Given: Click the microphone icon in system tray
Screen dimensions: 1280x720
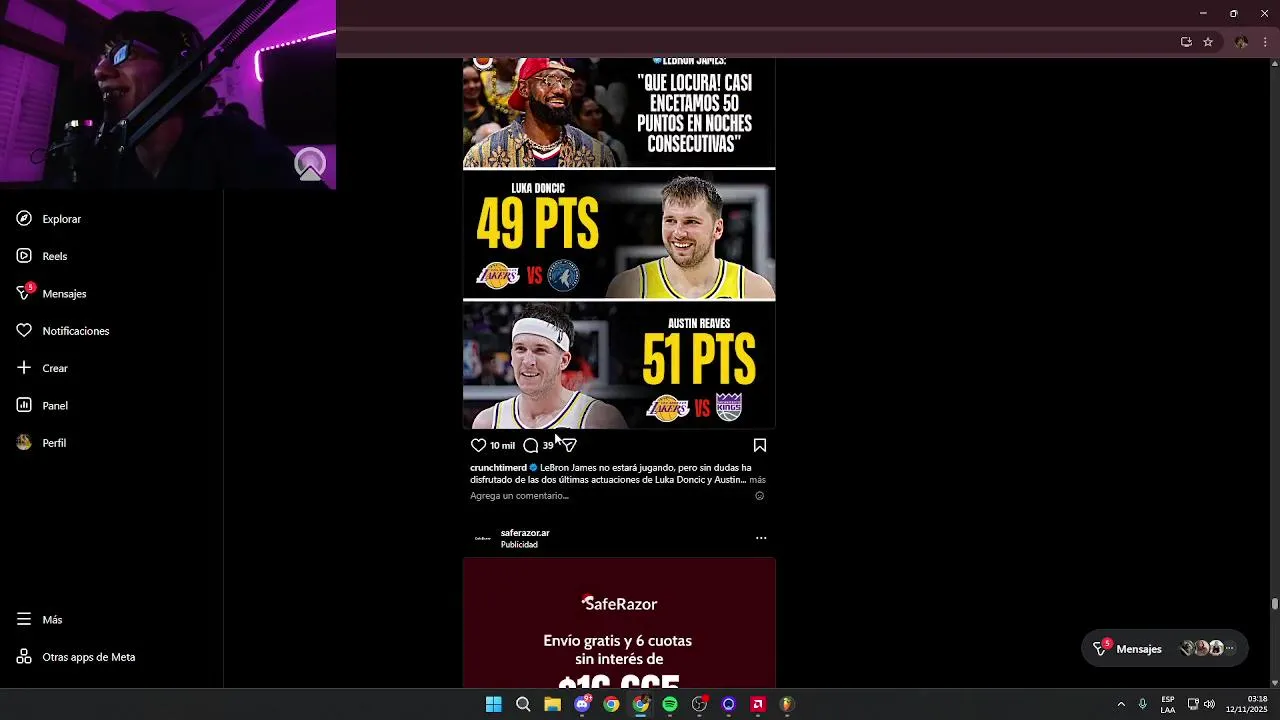Looking at the screenshot, I should (1142, 704).
